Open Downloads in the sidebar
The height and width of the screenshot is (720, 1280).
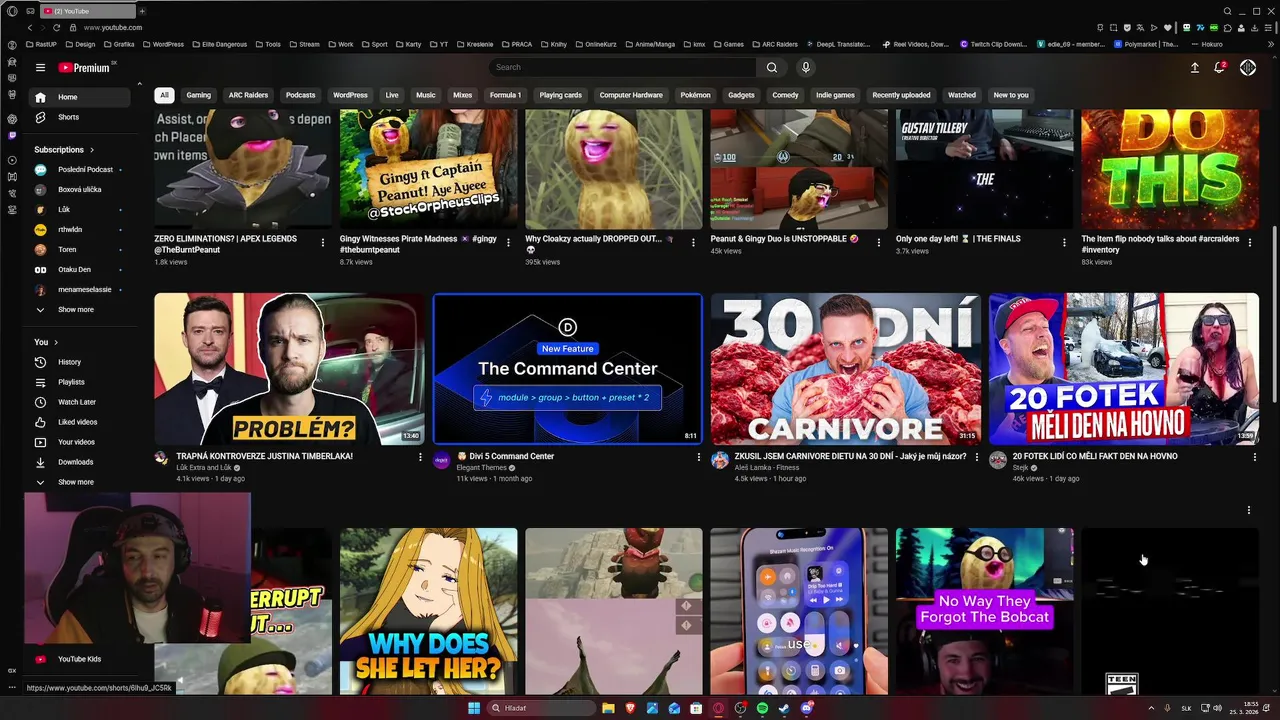tap(79, 462)
